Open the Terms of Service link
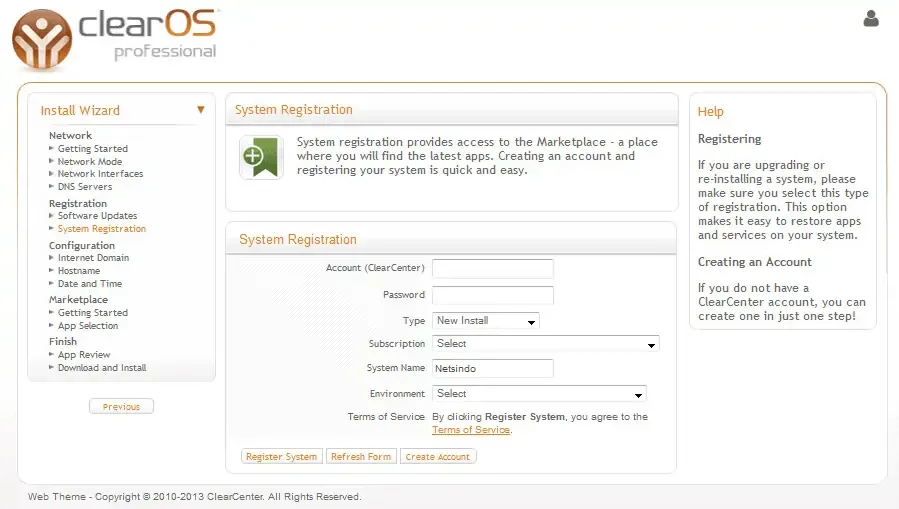Image resolution: width=899 pixels, height=509 pixels. click(471, 430)
